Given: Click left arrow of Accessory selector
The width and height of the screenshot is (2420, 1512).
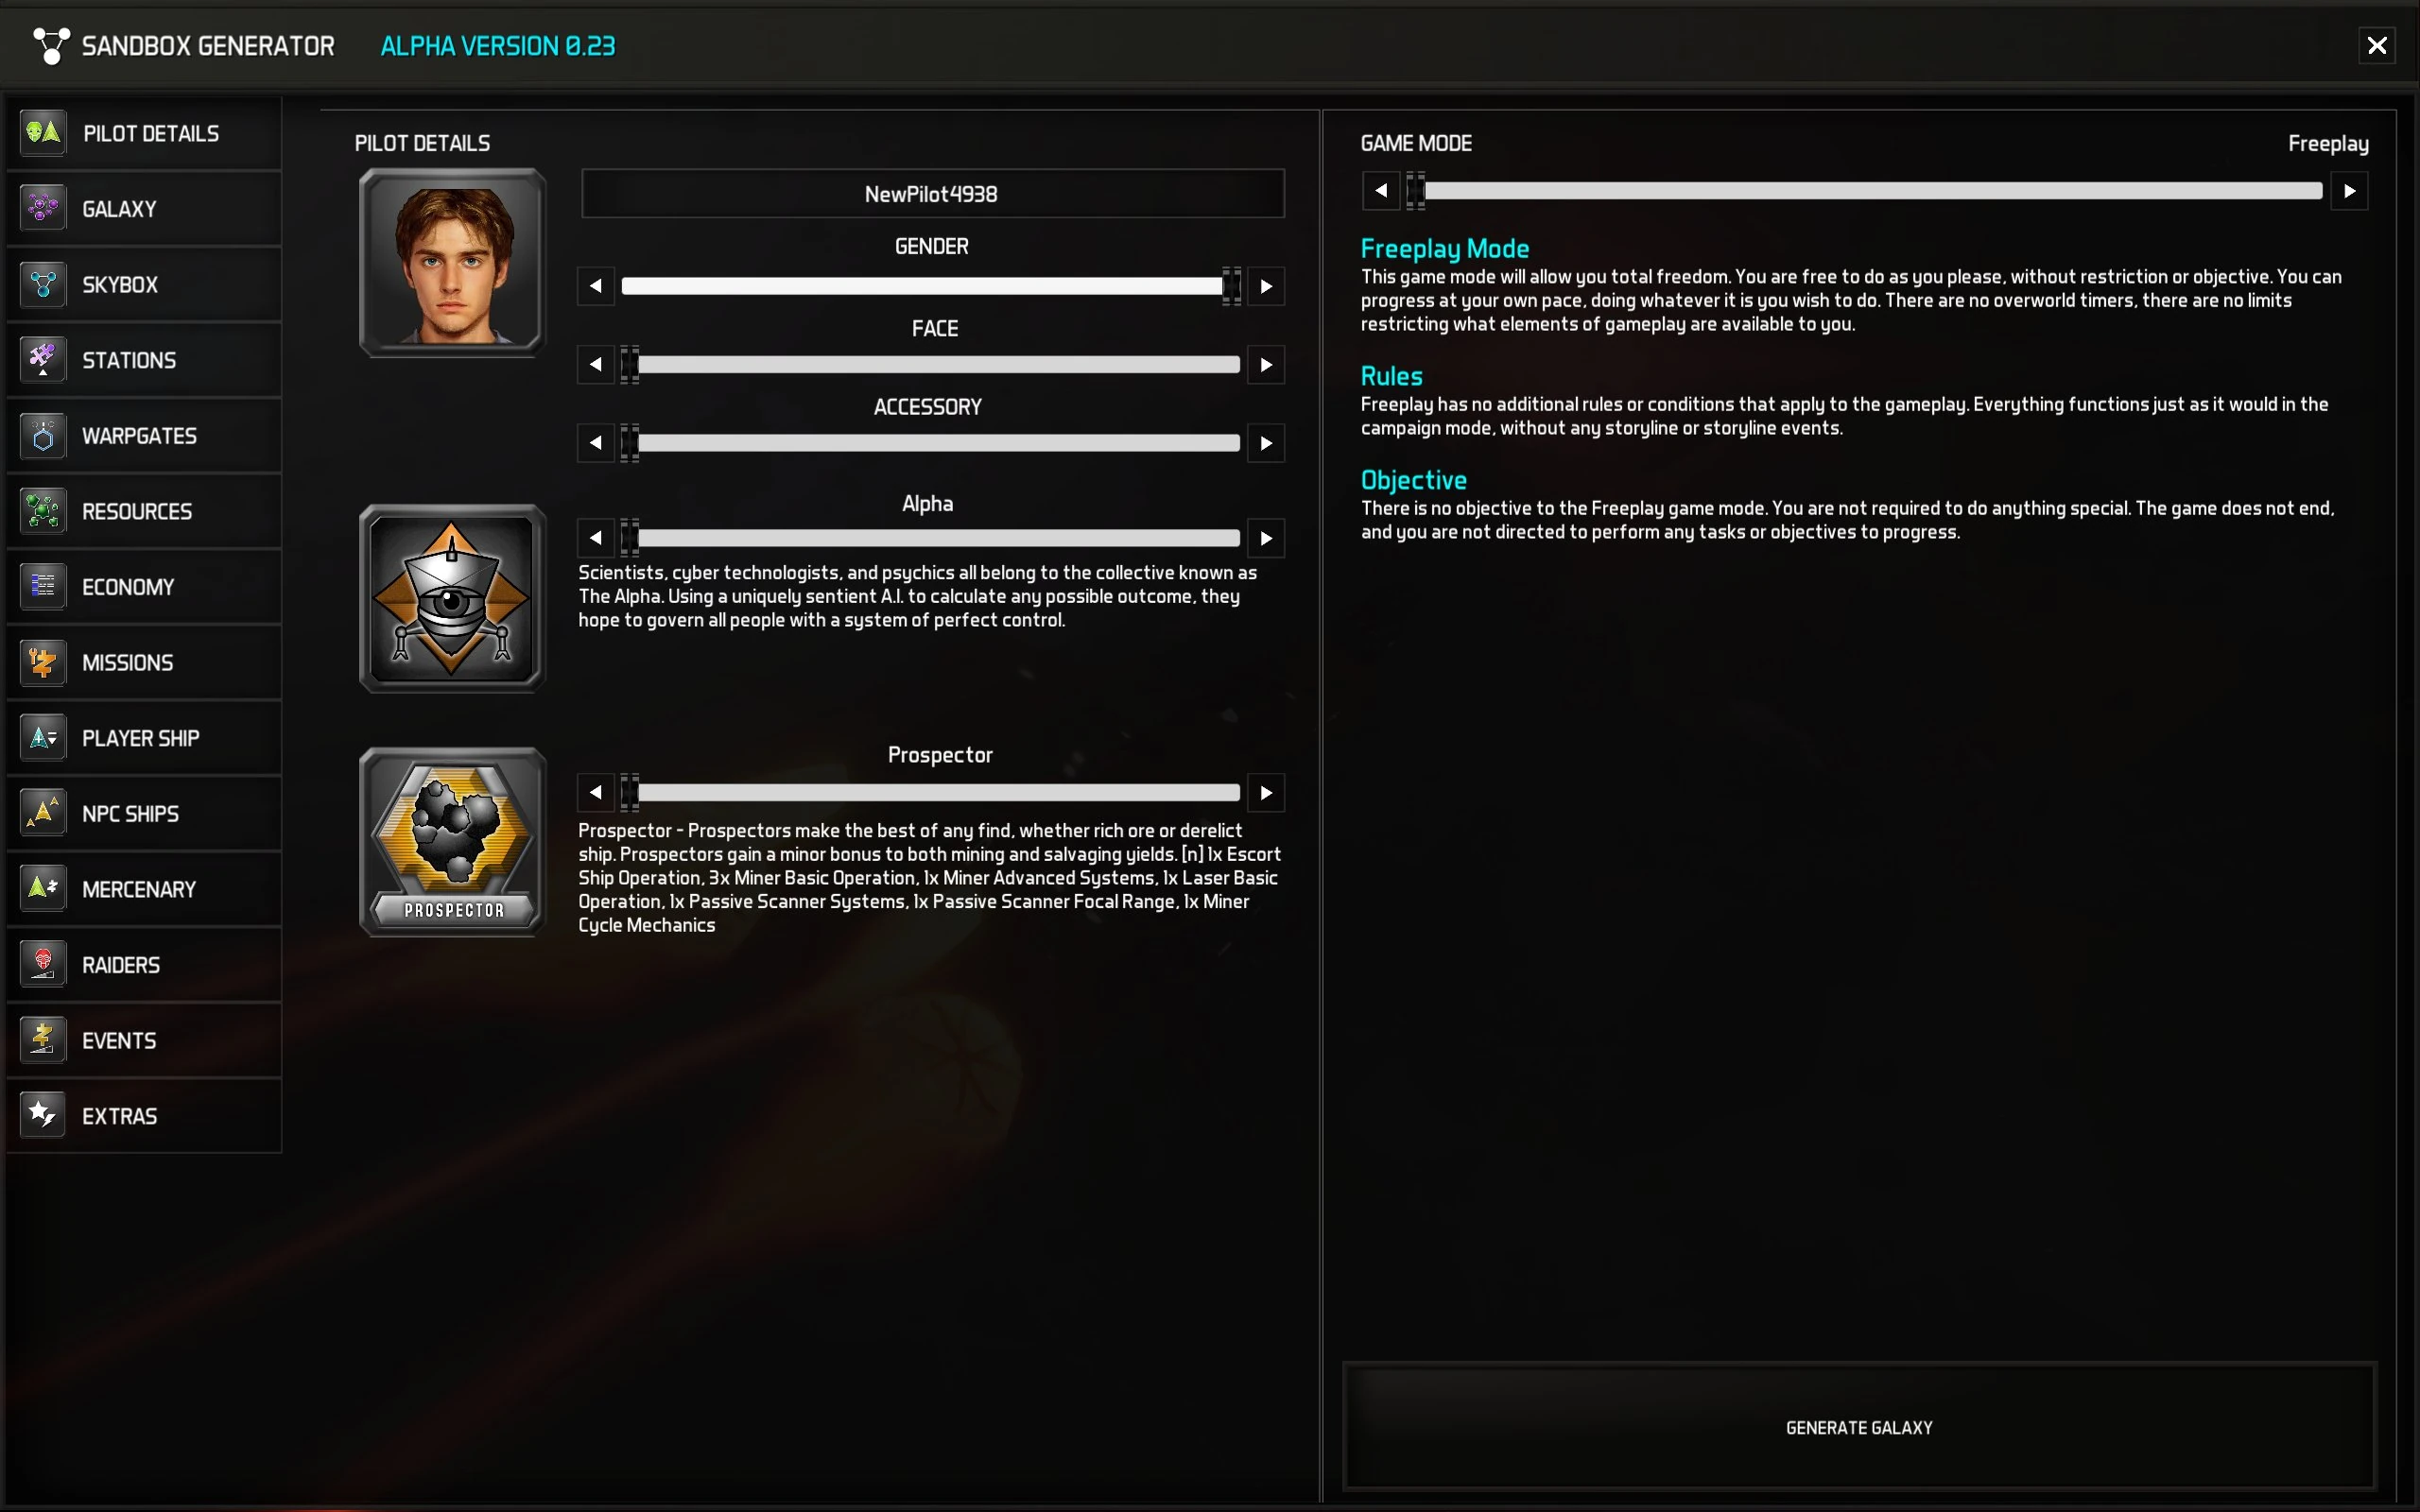Looking at the screenshot, I should pos(596,442).
